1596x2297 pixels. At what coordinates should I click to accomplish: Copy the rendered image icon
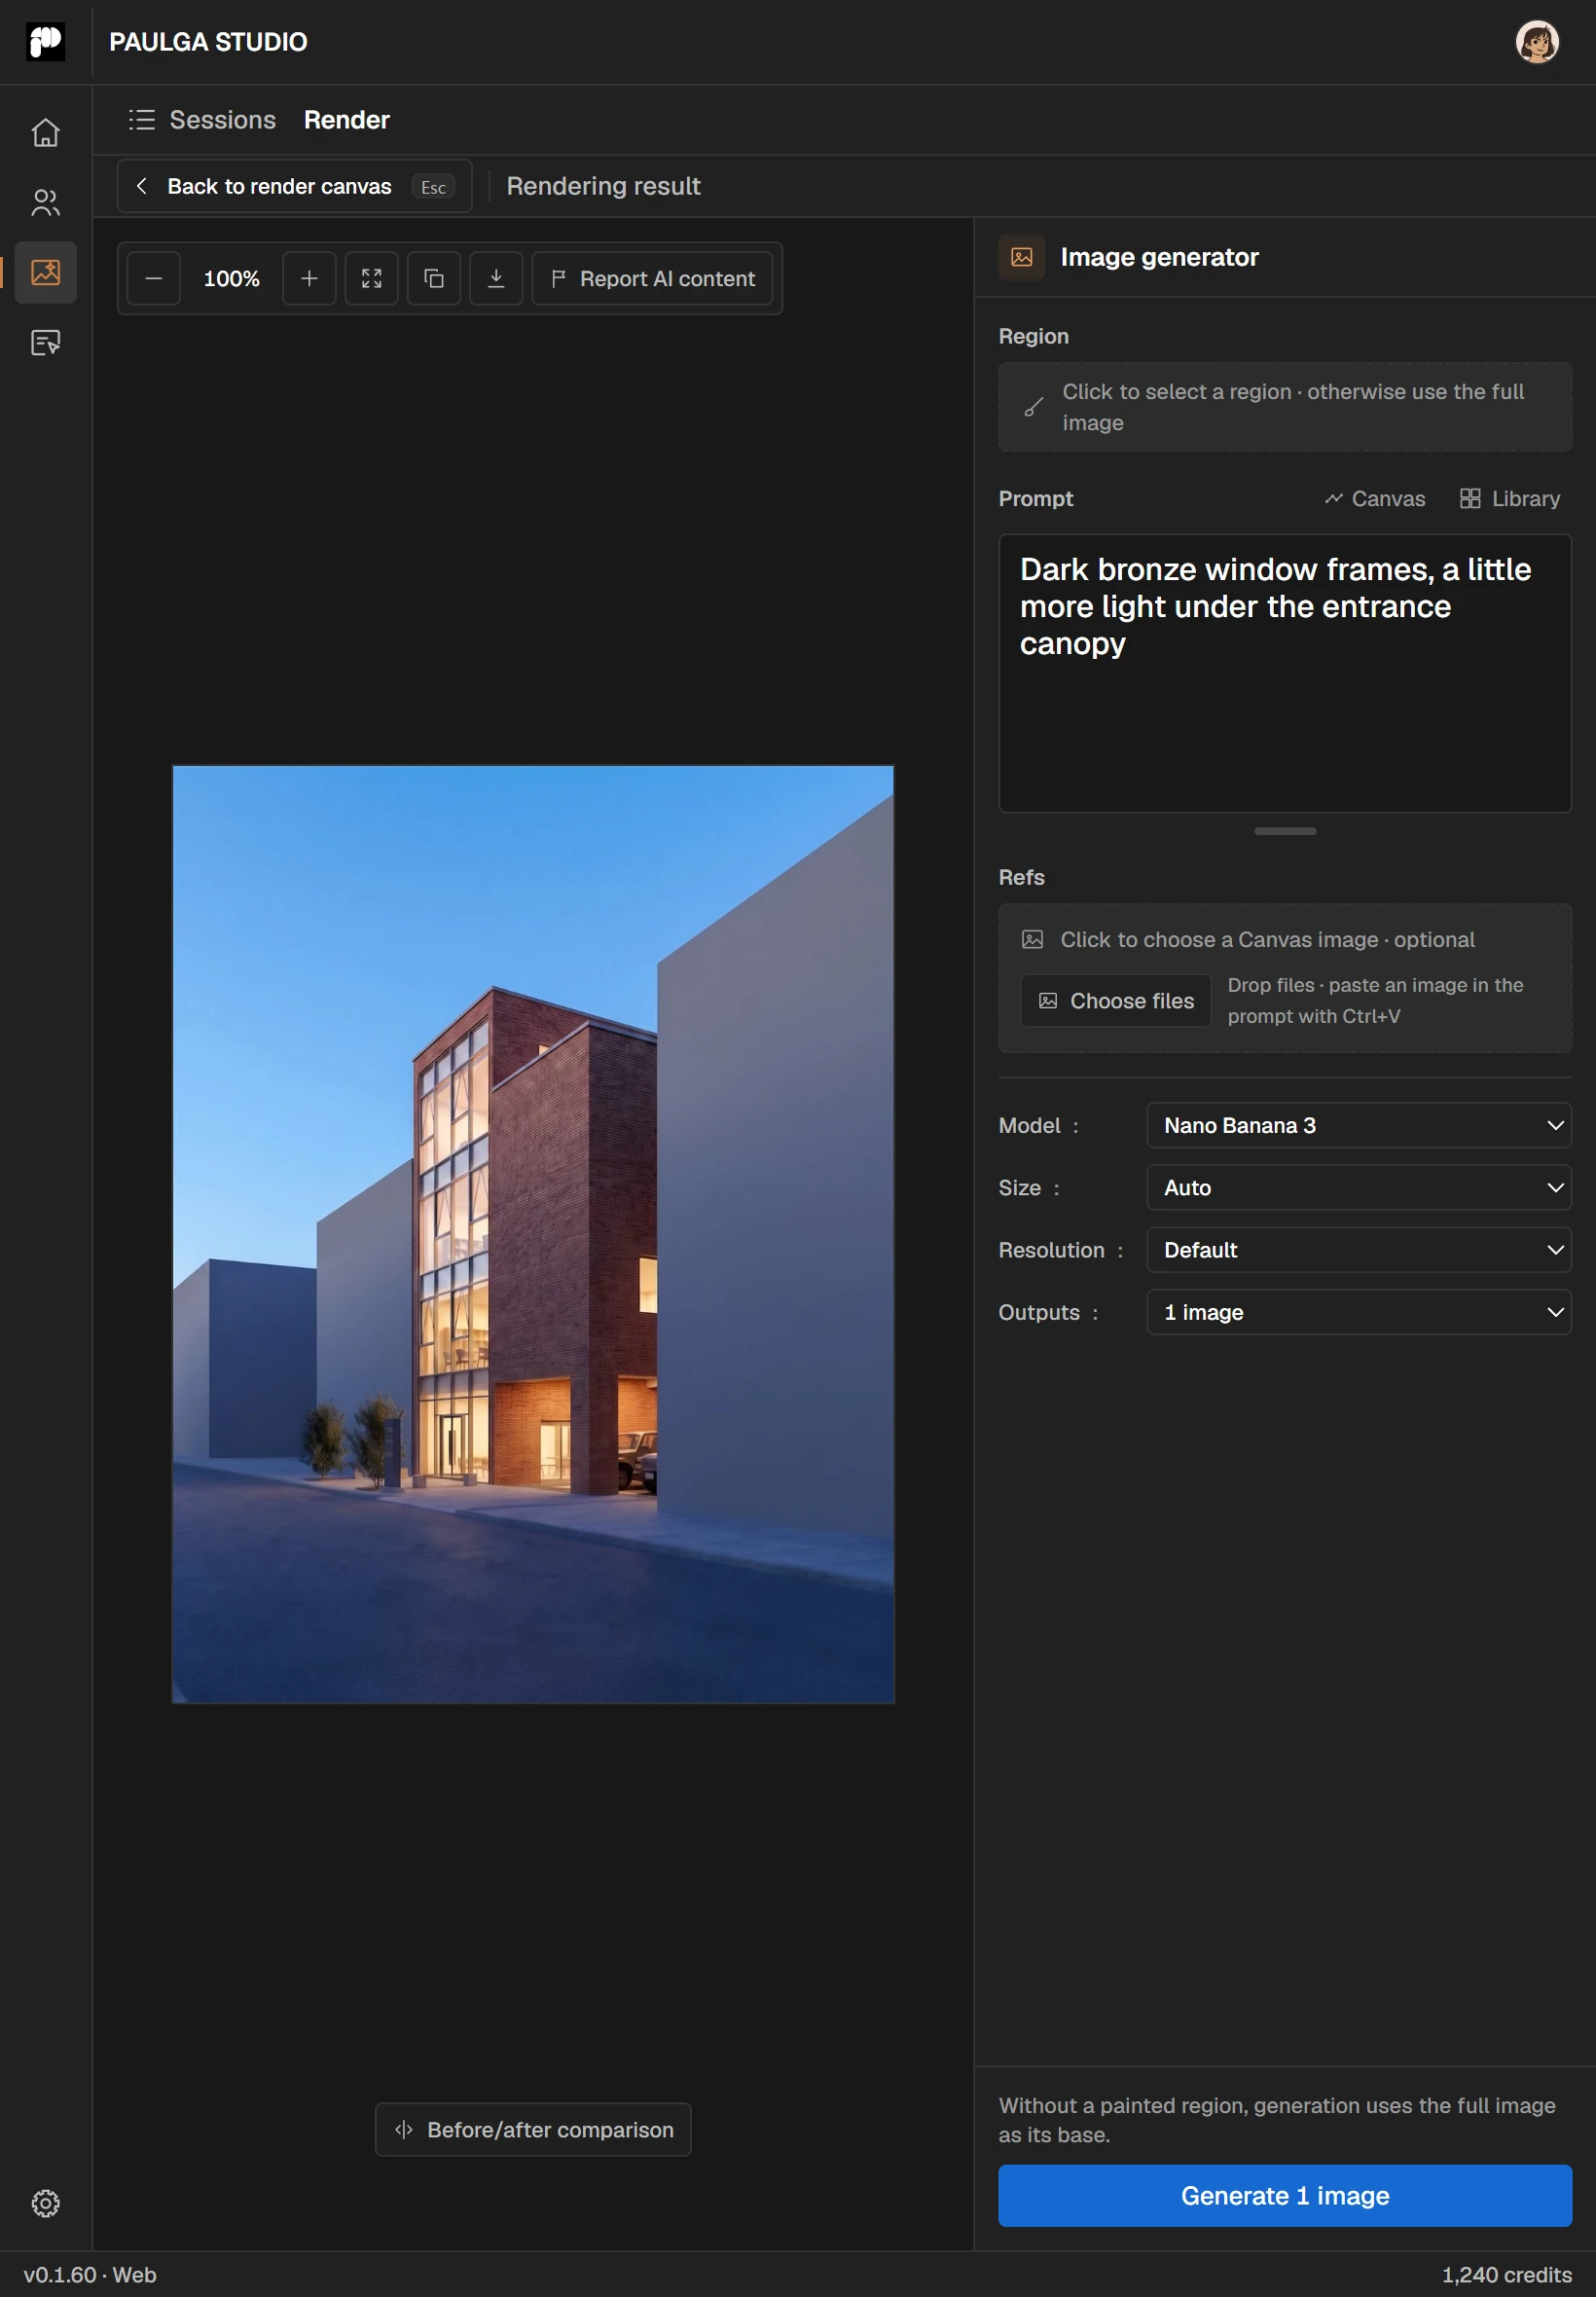point(434,279)
